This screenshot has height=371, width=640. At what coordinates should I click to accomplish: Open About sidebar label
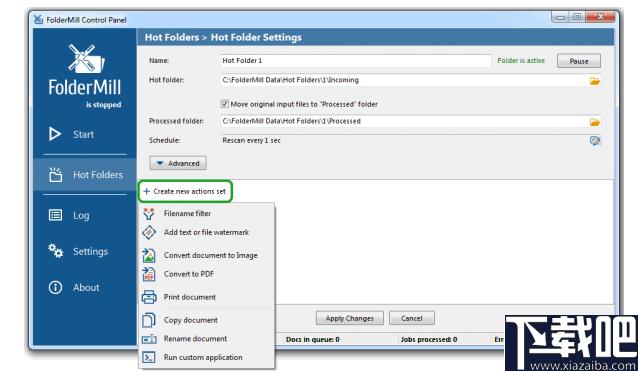tap(86, 287)
